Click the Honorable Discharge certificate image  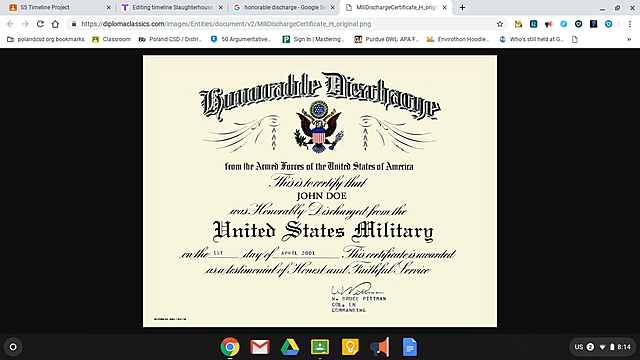tap(320, 191)
